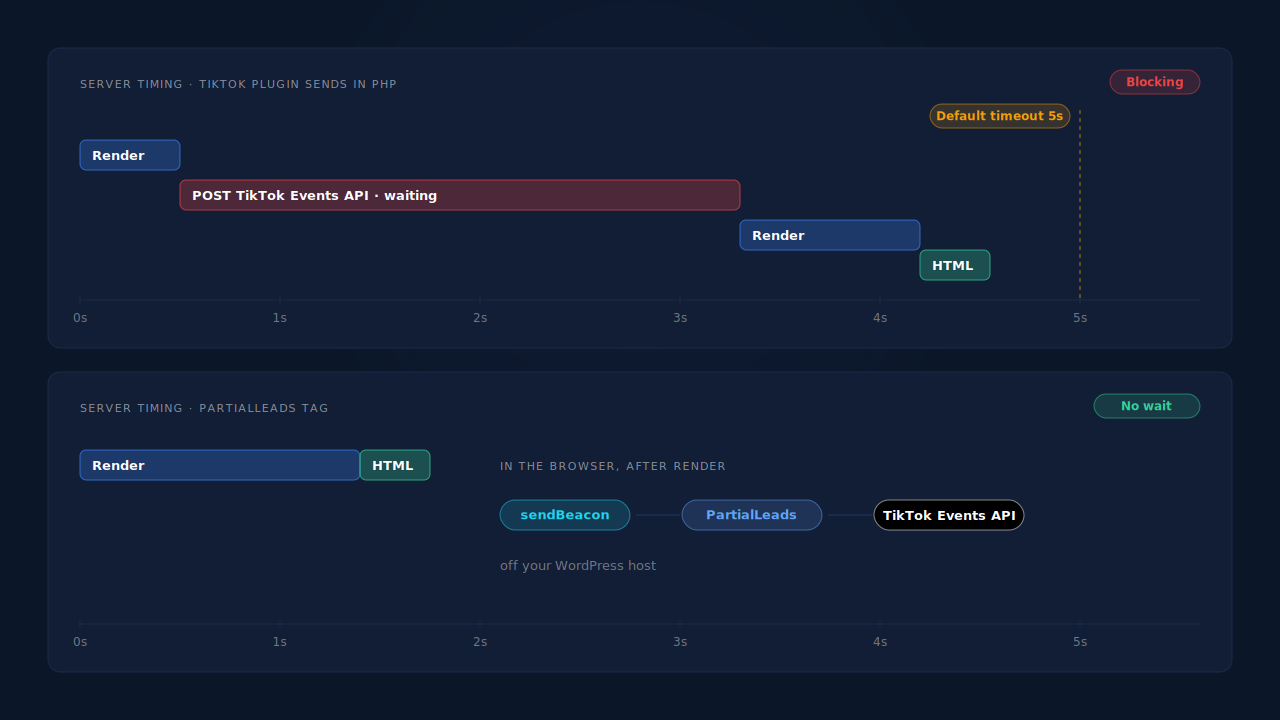Select the 1s axis label in the PartialLeads tag timeline

click(280, 642)
